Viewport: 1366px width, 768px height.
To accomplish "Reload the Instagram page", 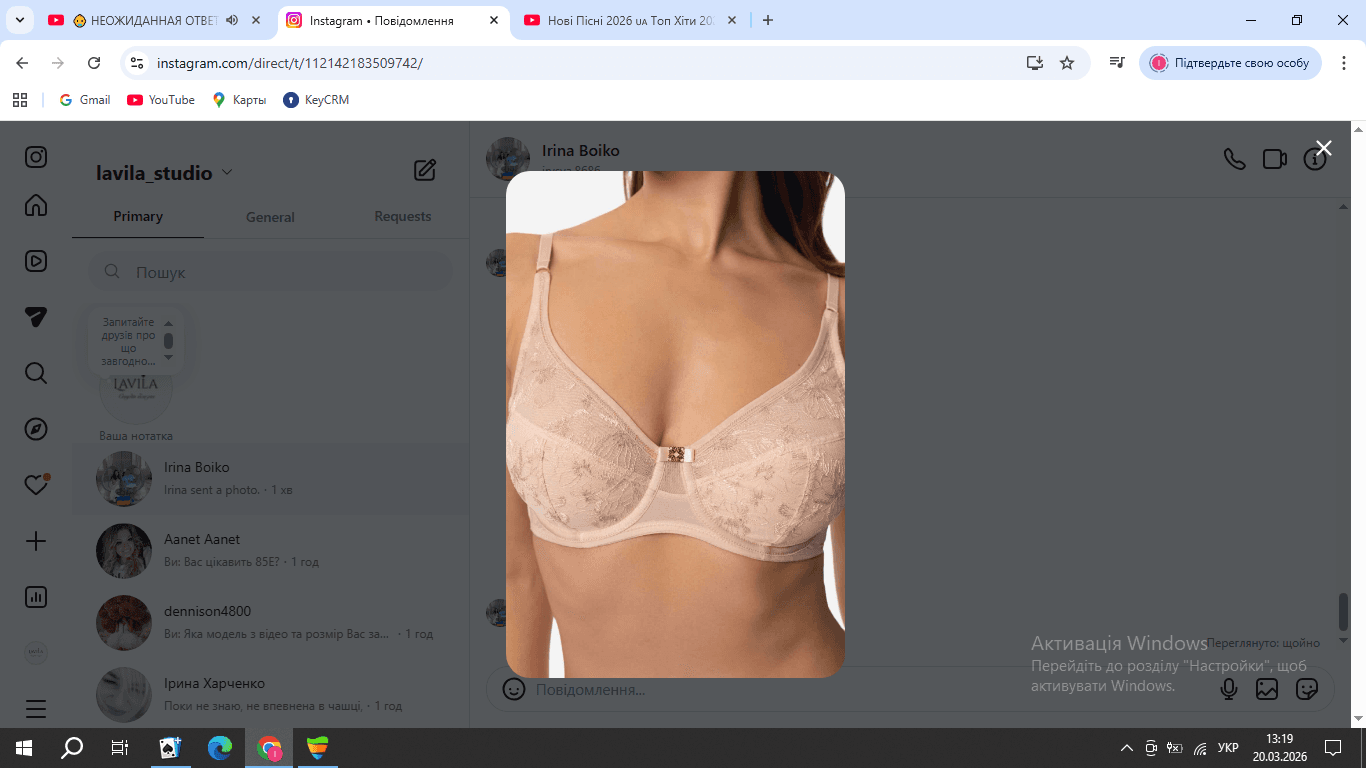I will [94, 63].
